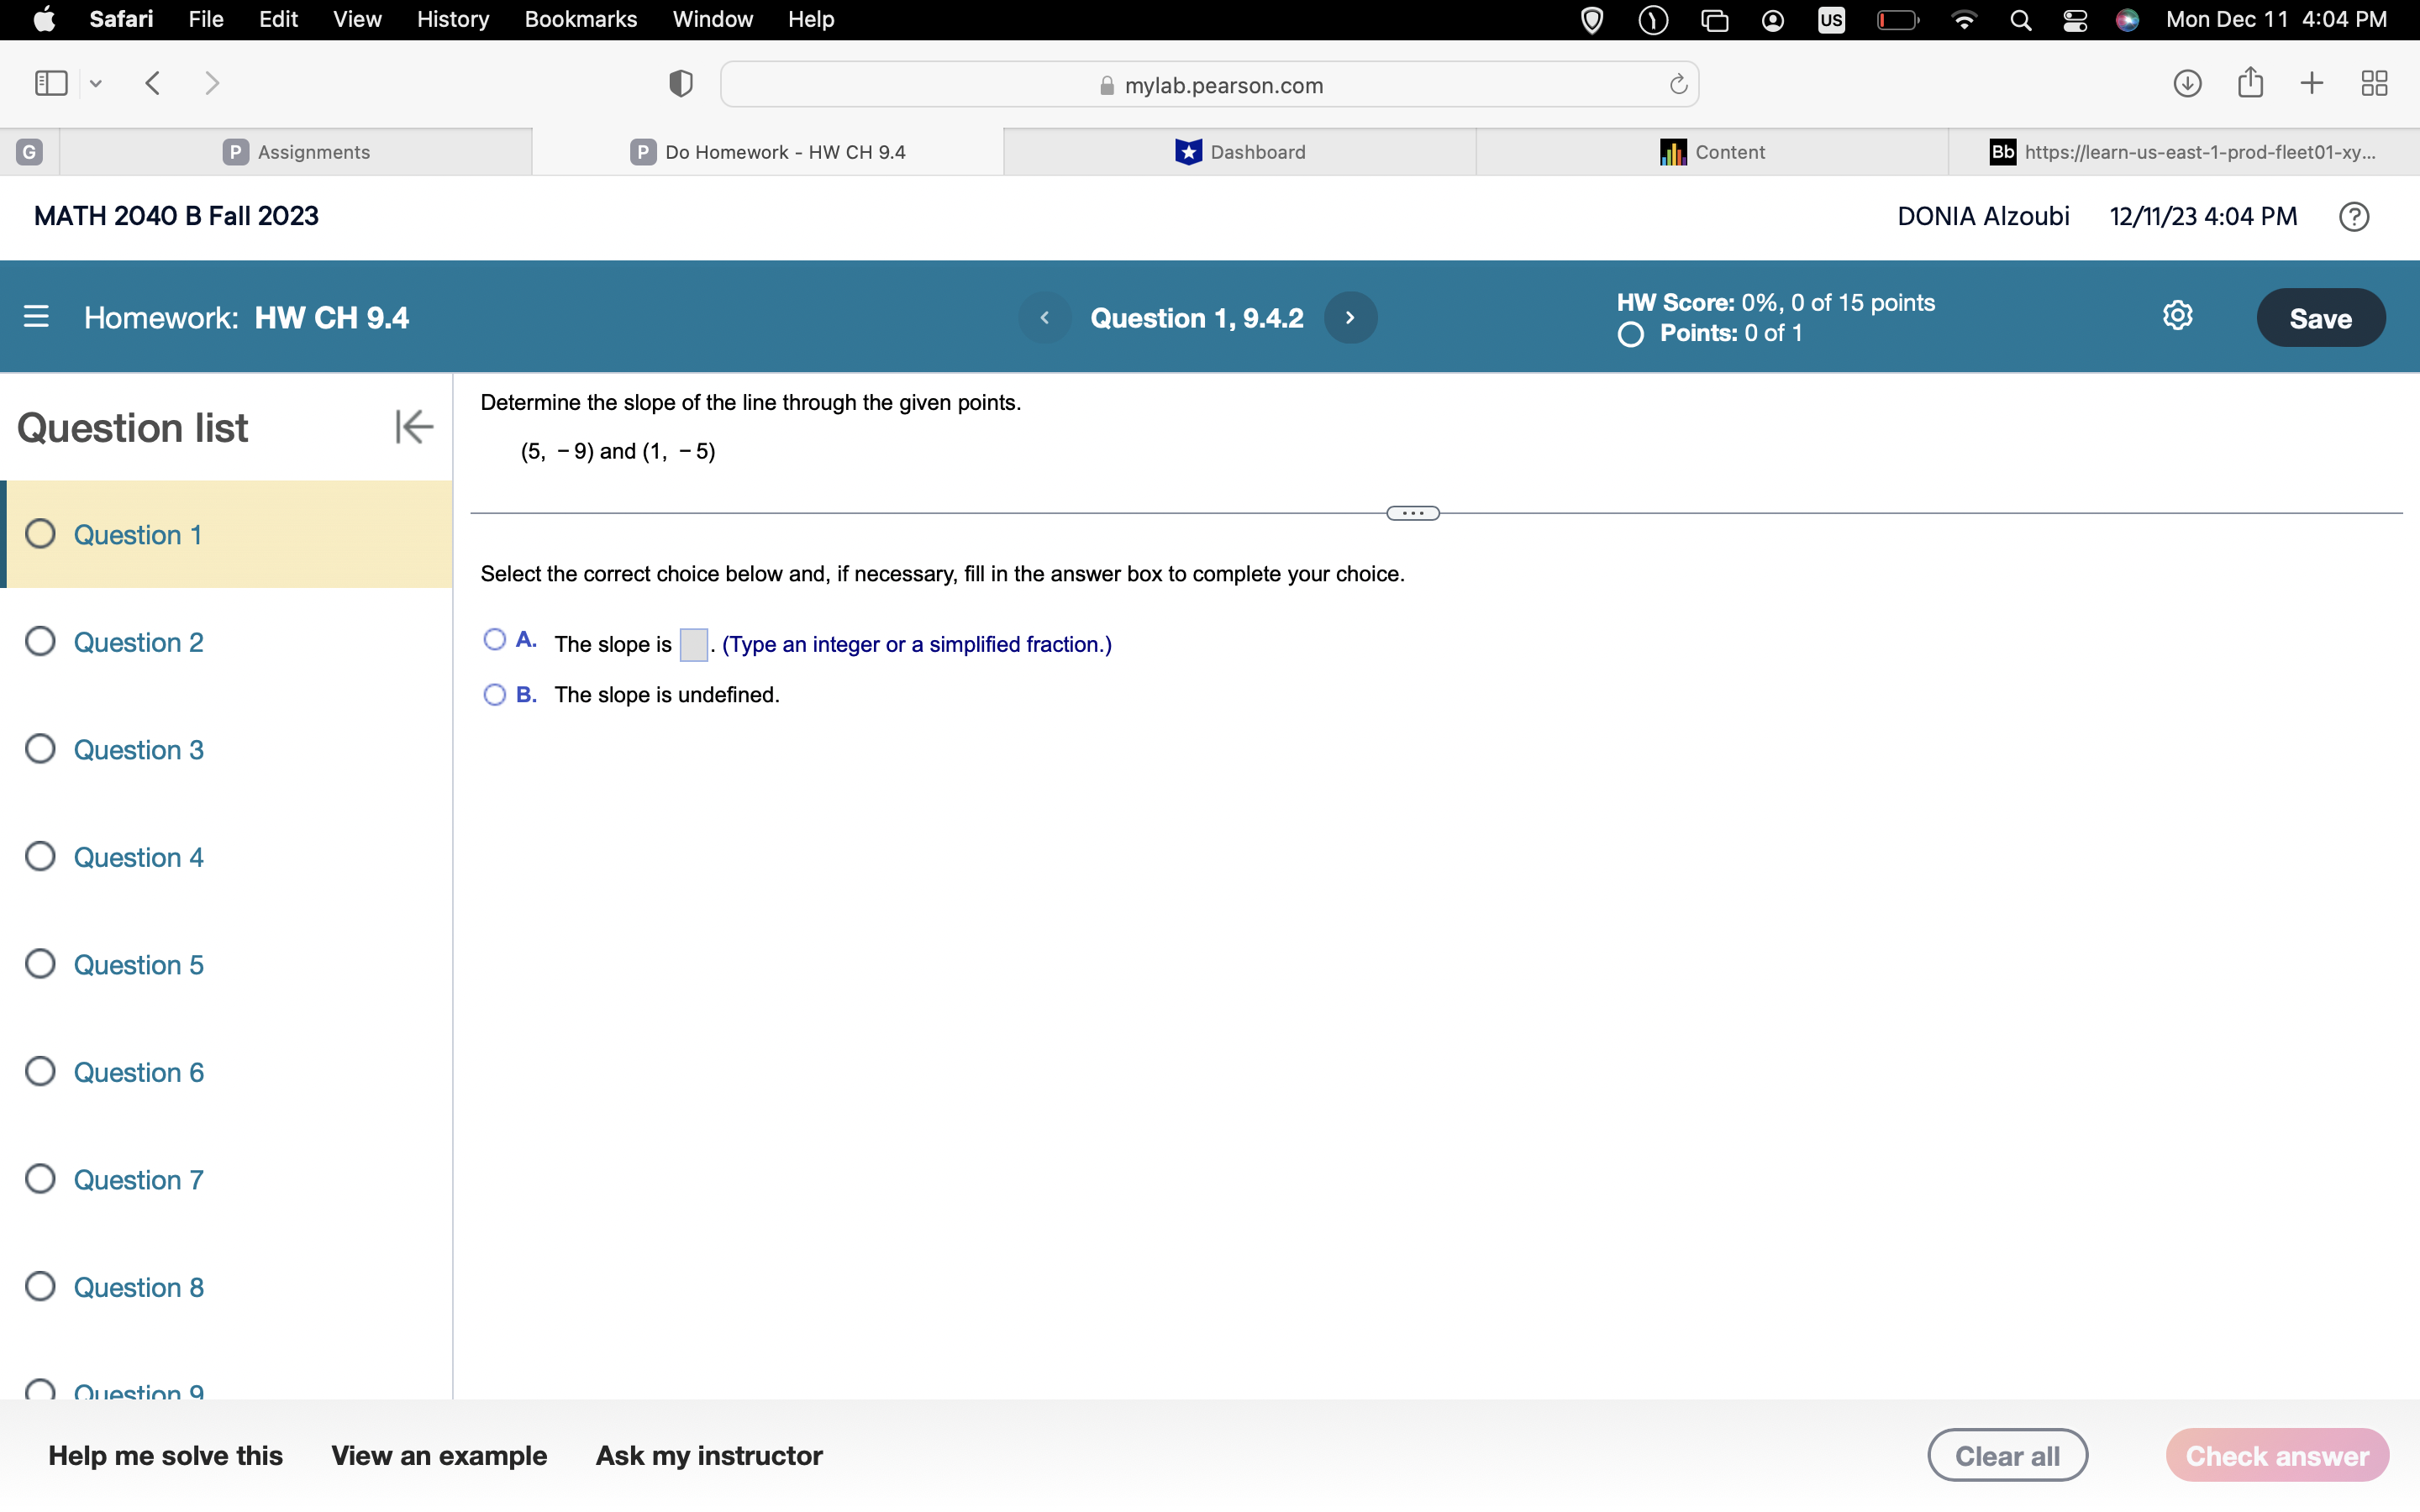Open the hamburger menu beside Homework
Viewport: 2420px width, 1512px height.
pyautogui.click(x=36, y=317)
